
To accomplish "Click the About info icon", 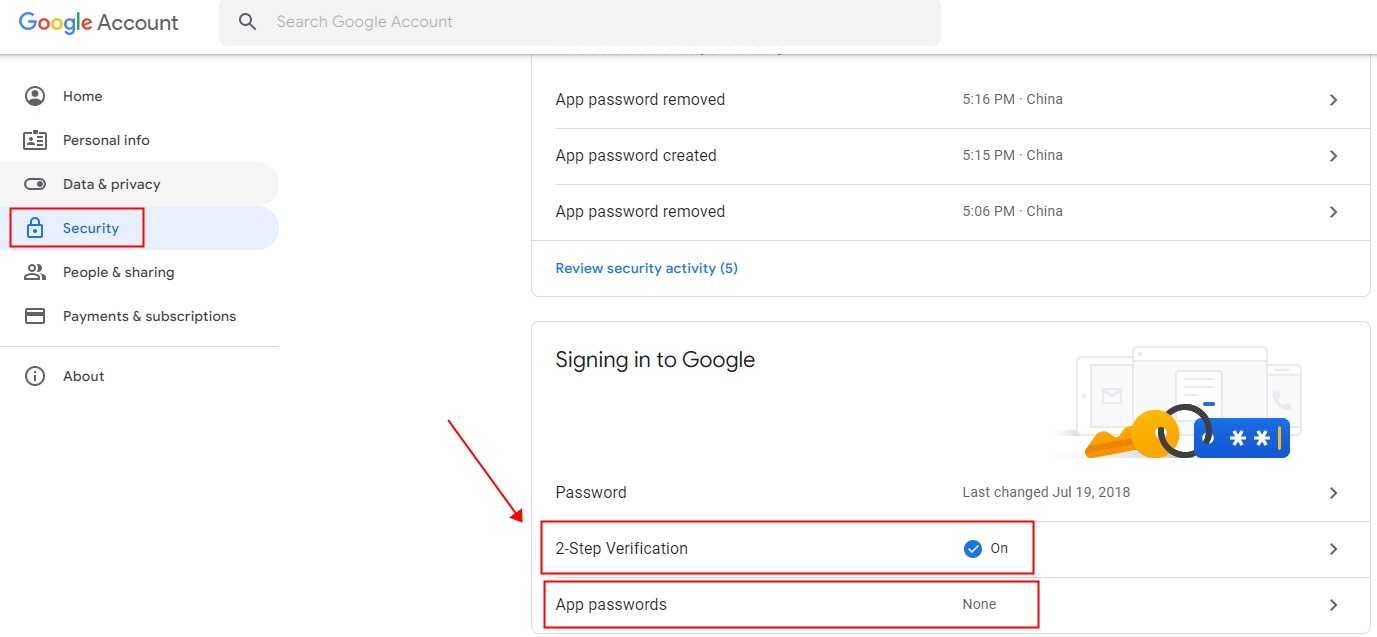I will [x=35, y=376].
